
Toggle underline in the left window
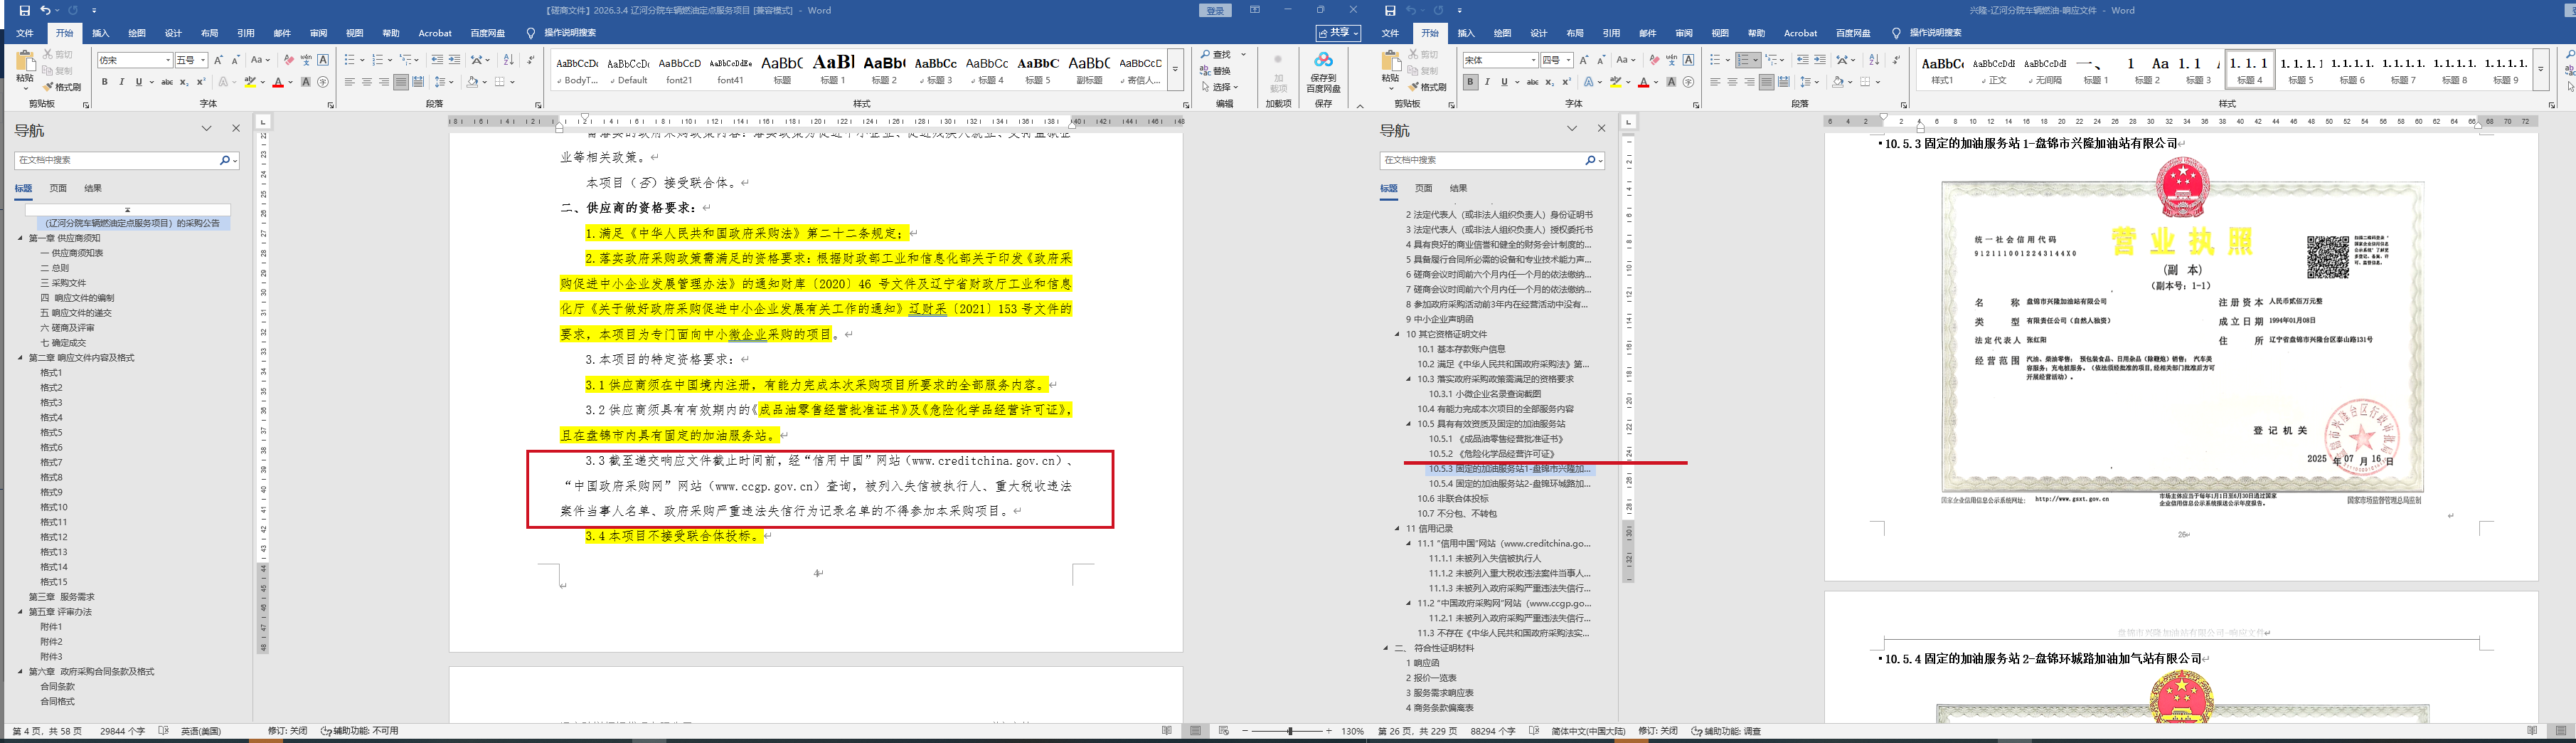(138, 82)
